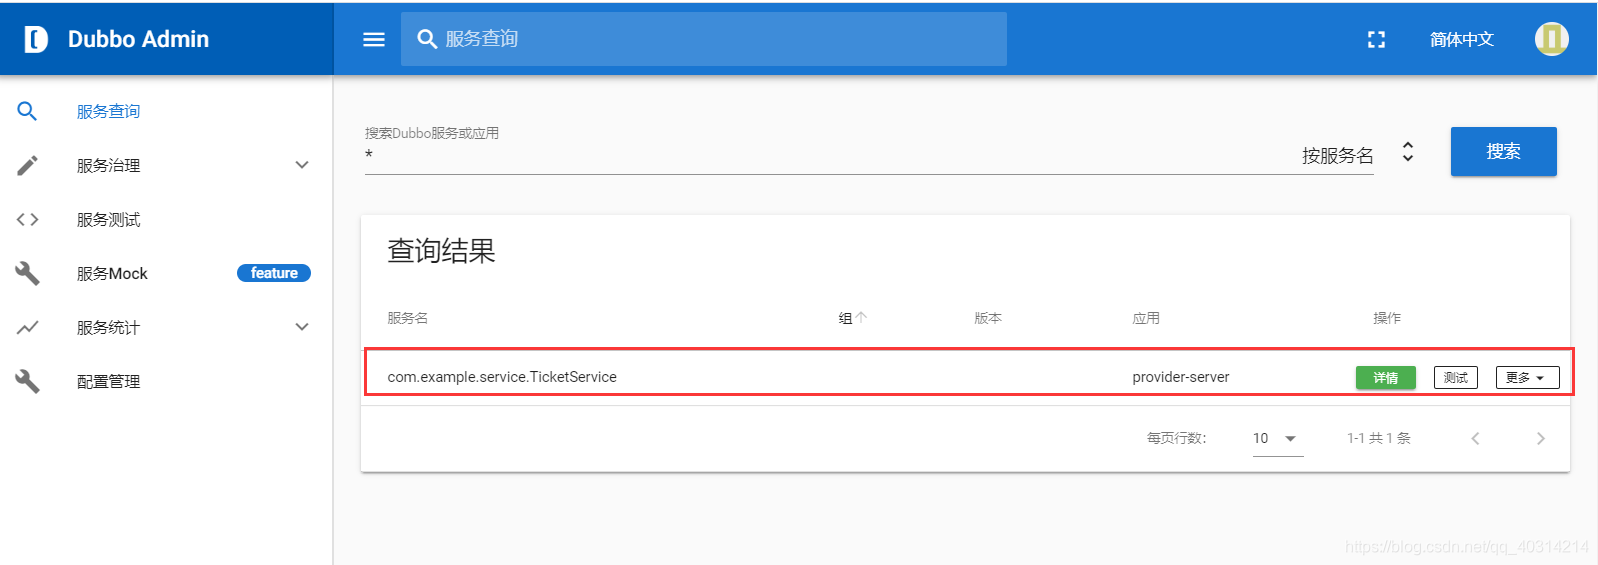
Task: Click the 服务名 column header
Action: (x=408, y=318)
